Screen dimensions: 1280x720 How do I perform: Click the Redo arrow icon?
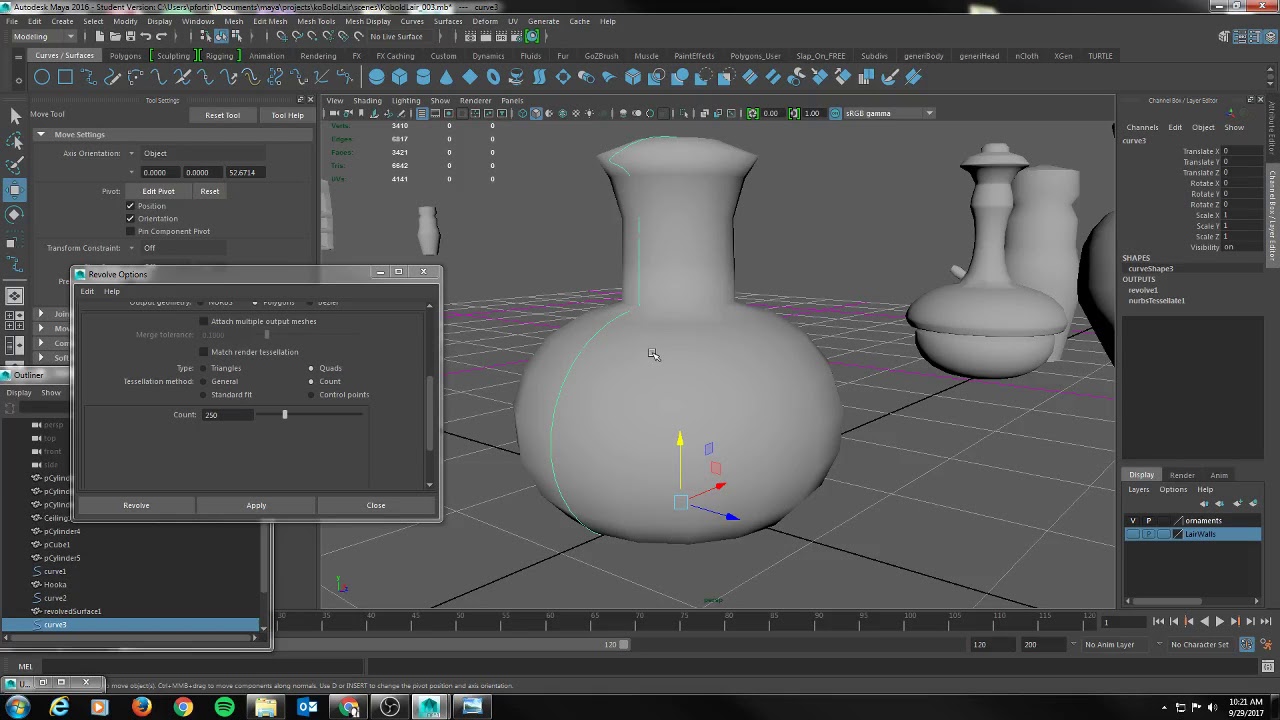coord(161,37)
